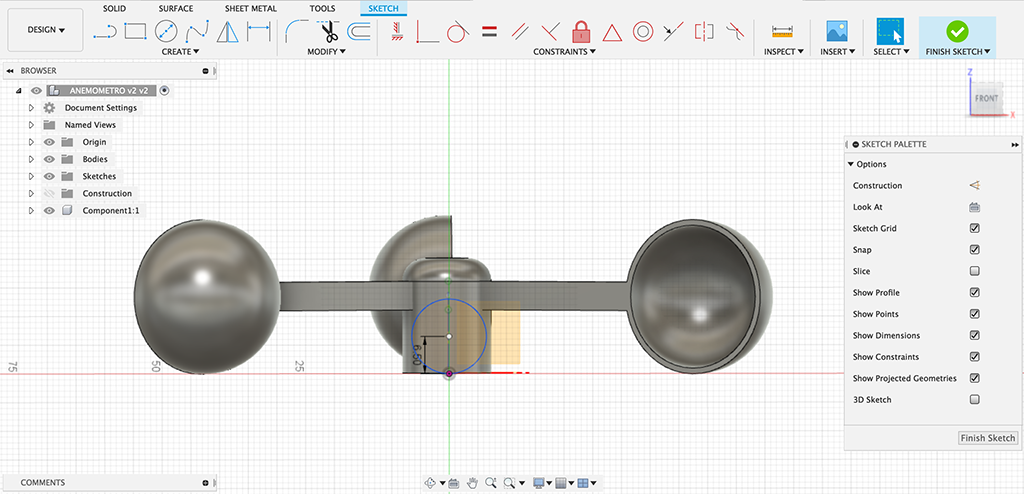
Task: Select the Orbit tool in navigation bar
Action: pyautogui.click(x=430, y=483)
